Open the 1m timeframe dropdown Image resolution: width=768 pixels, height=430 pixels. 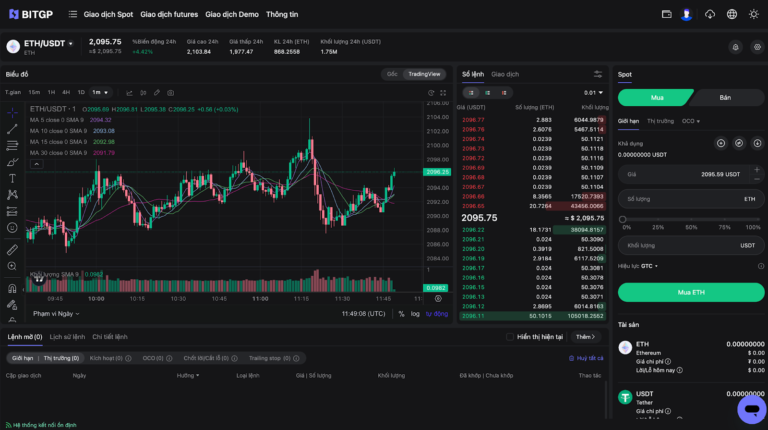[x=100, y=93]
